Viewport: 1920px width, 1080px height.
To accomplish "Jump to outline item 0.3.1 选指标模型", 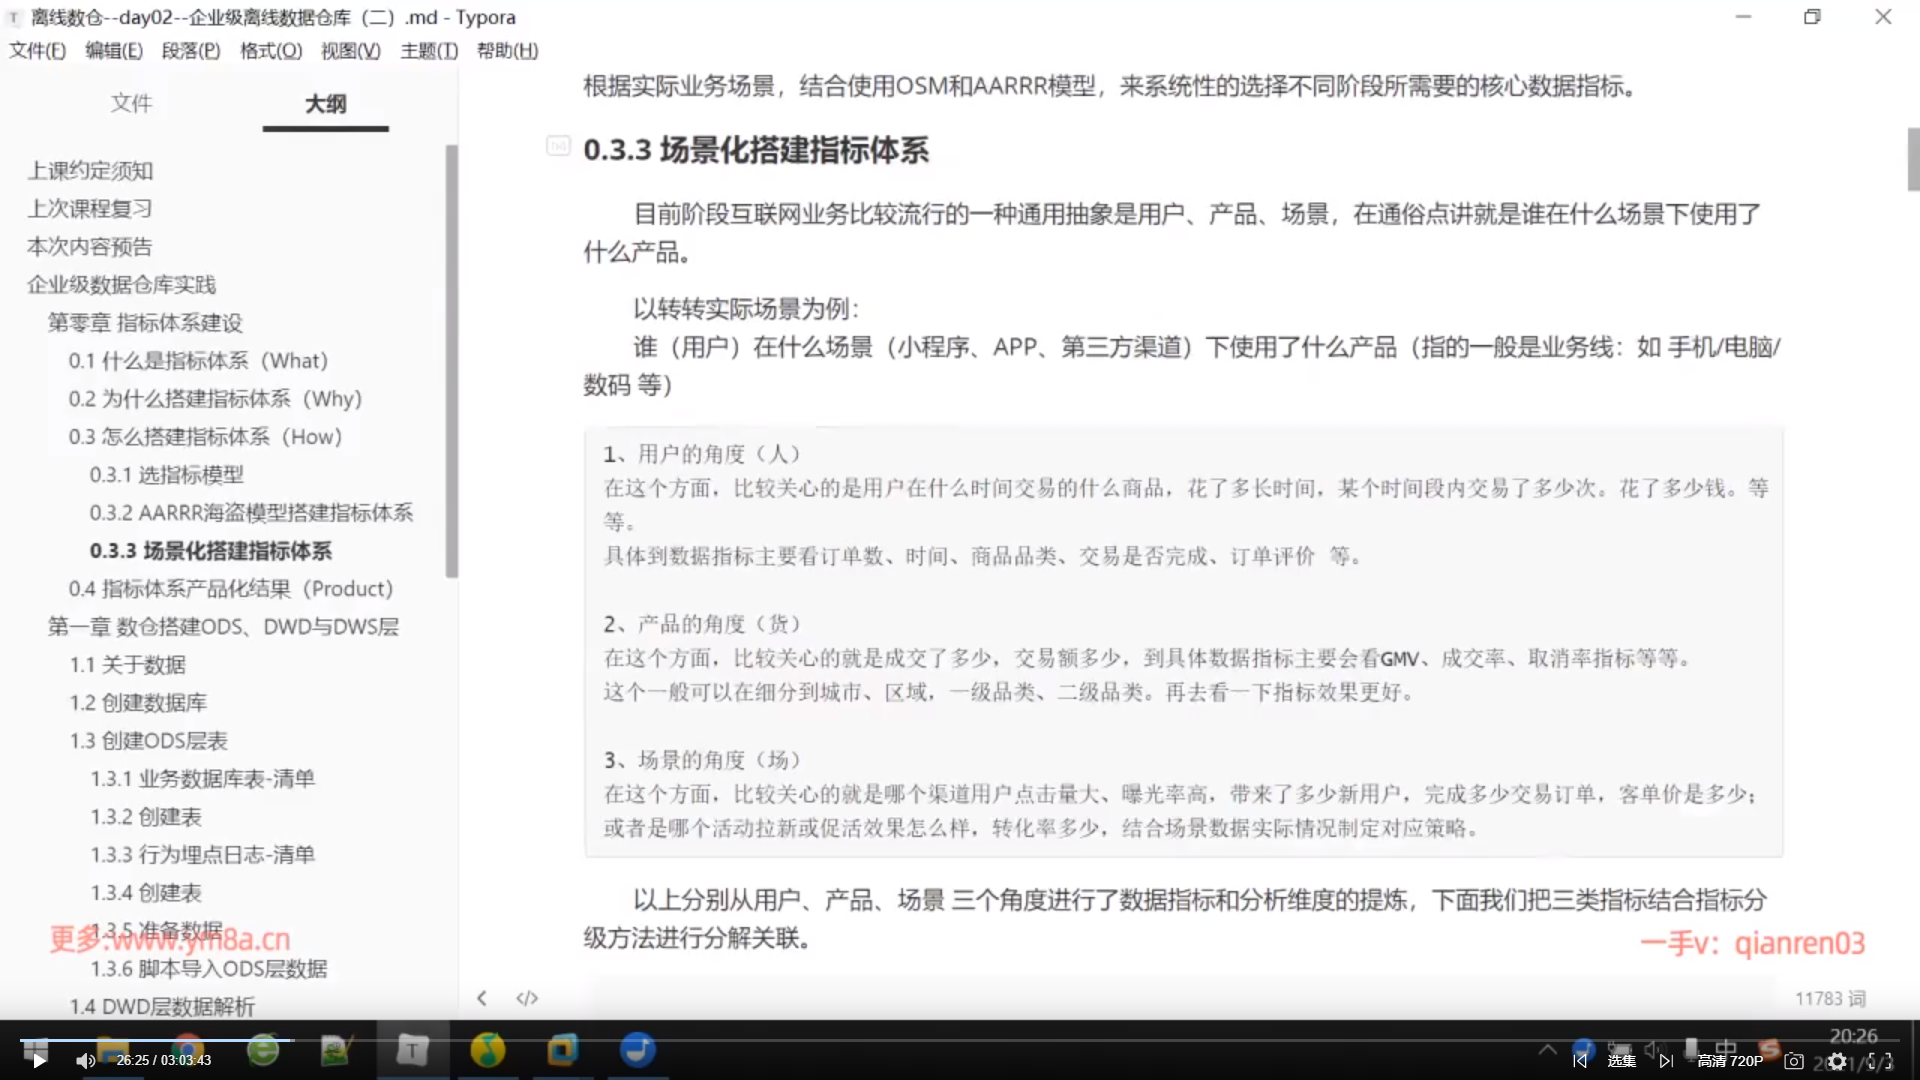I will click(x=167, y=475).
